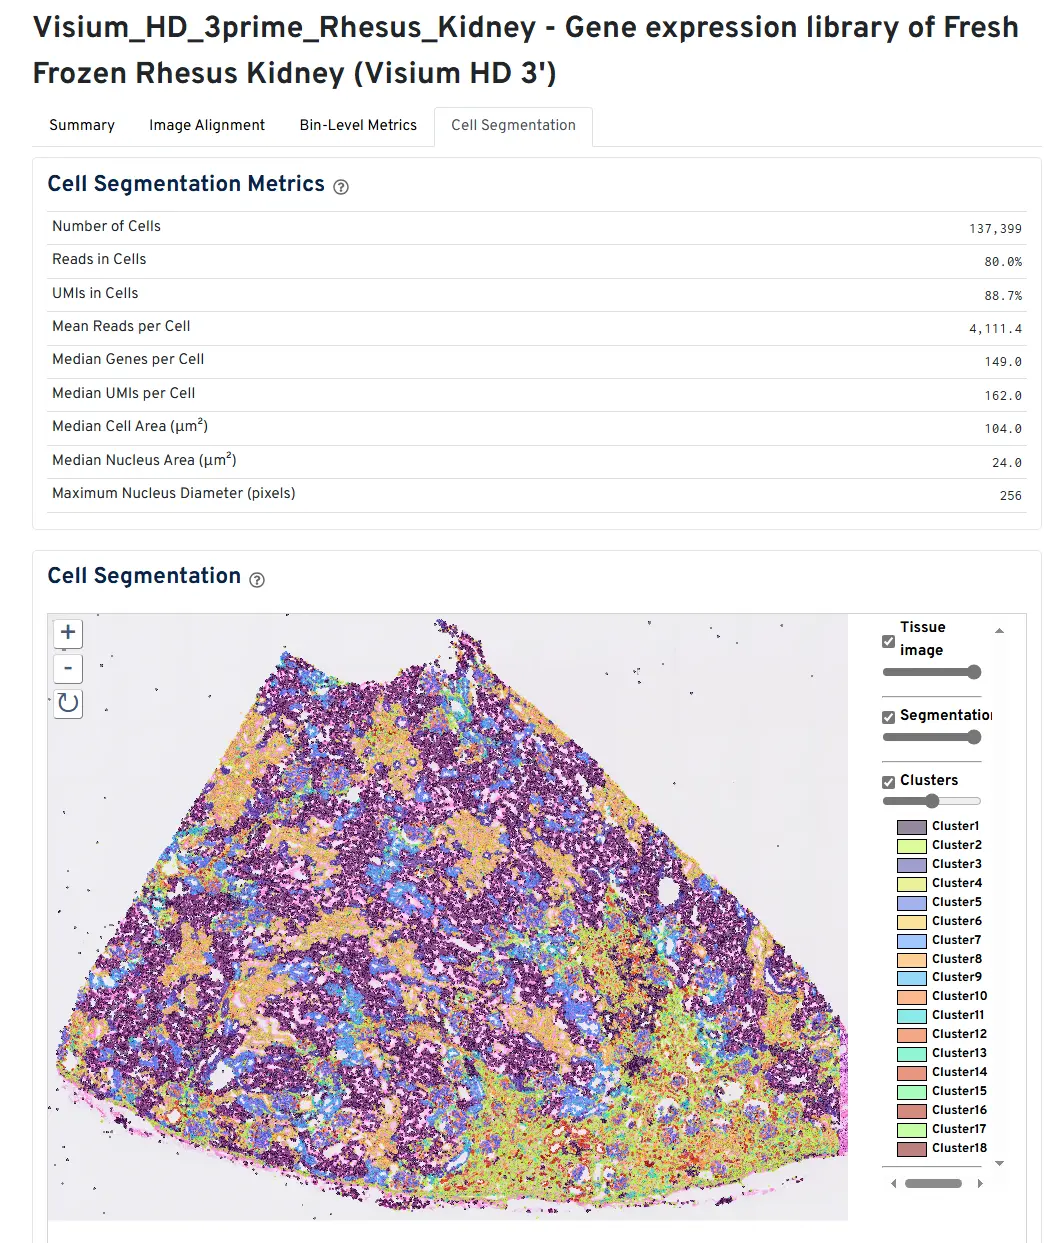
Task: Select the Cell Segmentation tab
Action: (513, 125)
